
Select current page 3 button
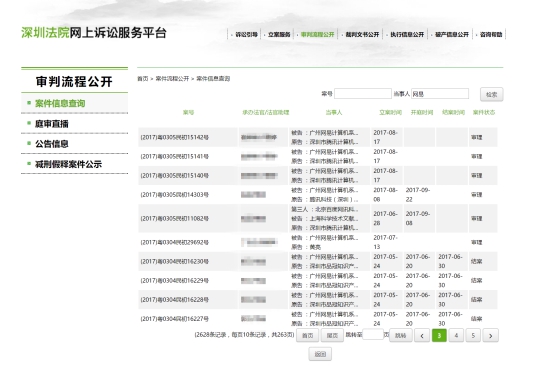coord(439,336)
